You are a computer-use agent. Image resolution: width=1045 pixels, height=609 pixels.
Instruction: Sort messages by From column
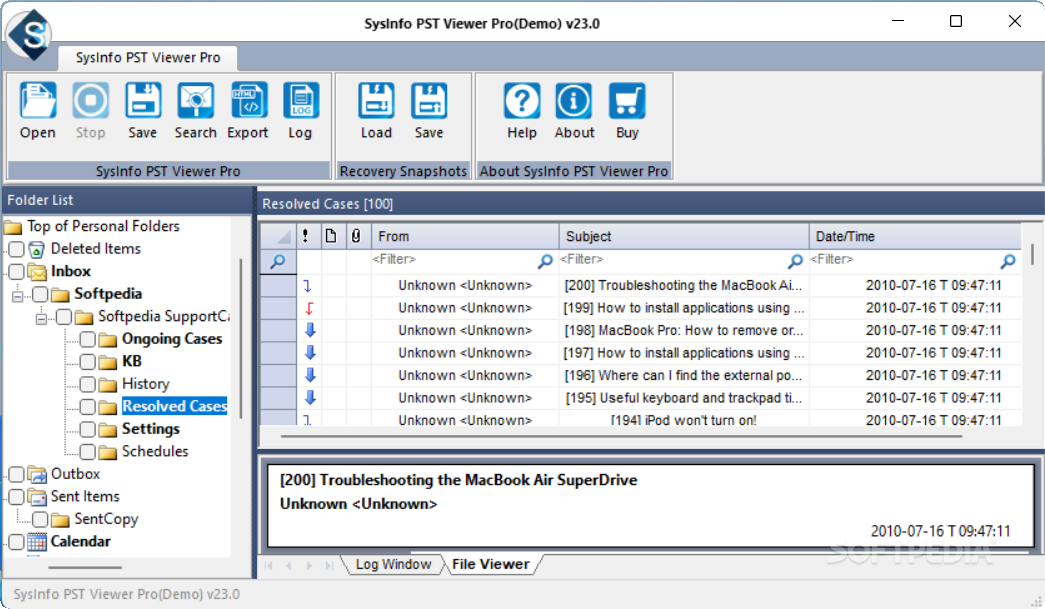(x=465, y=236)
